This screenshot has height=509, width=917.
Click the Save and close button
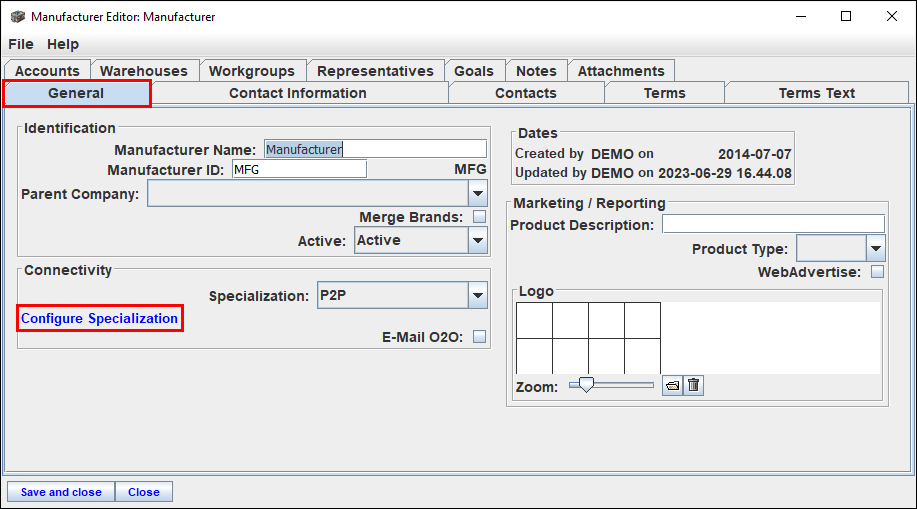(x=61, y=492)
